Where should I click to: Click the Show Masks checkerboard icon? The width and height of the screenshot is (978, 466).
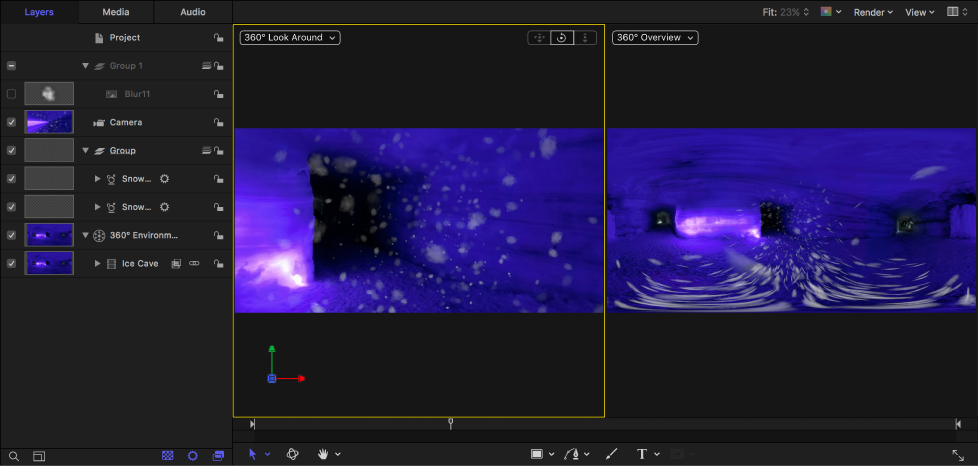tap(168, 456)
